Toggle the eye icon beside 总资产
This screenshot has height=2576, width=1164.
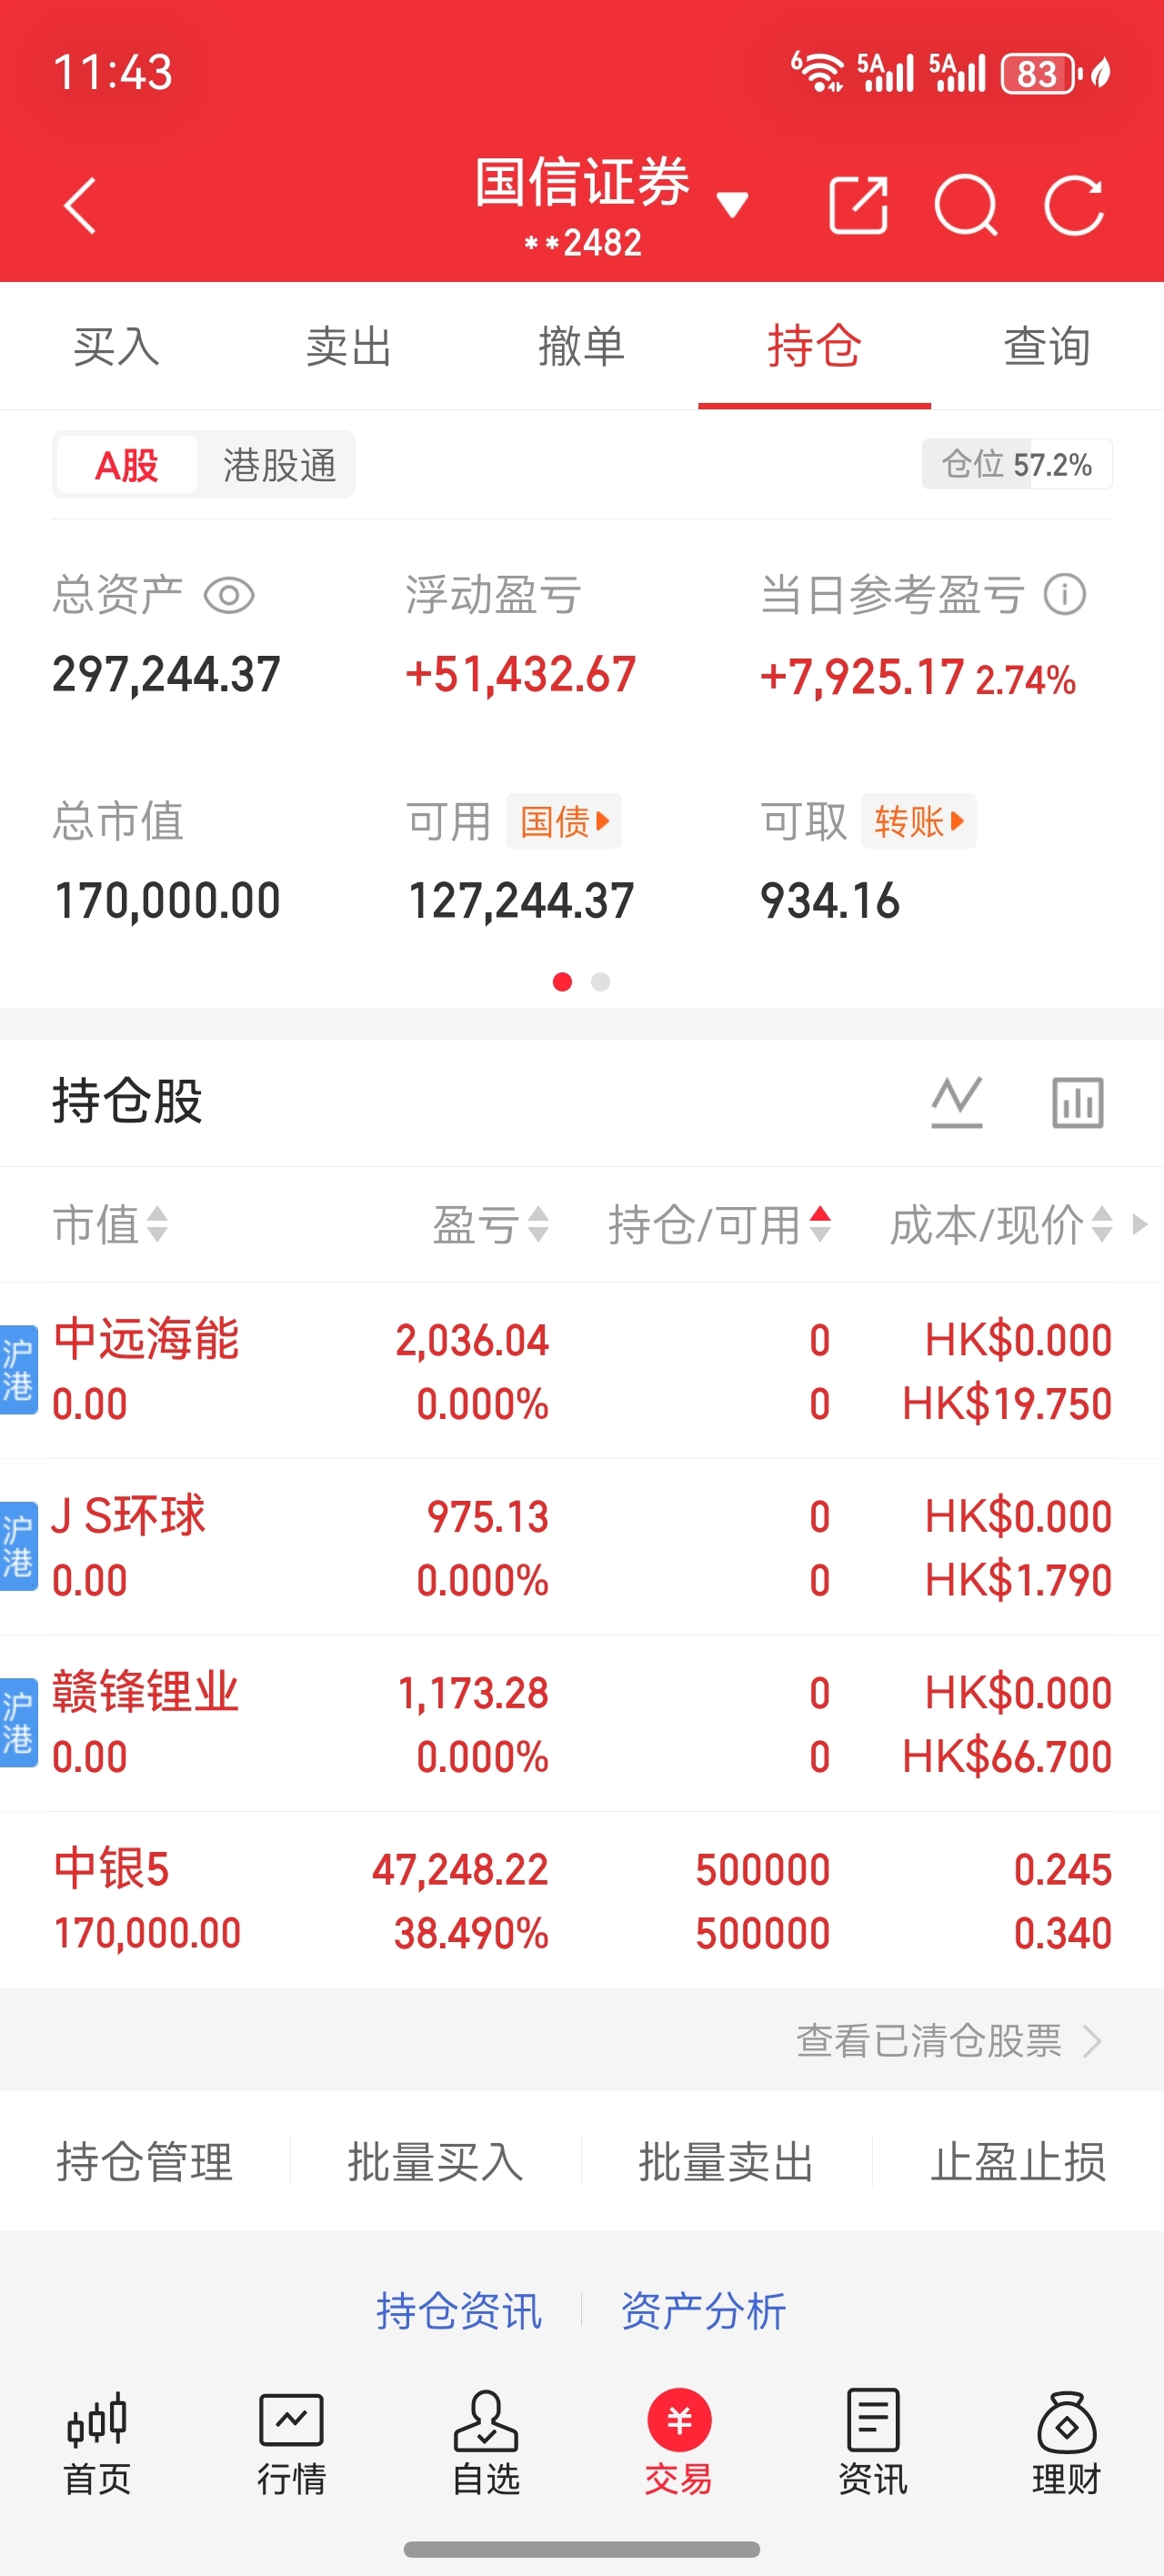pos(229,596)
